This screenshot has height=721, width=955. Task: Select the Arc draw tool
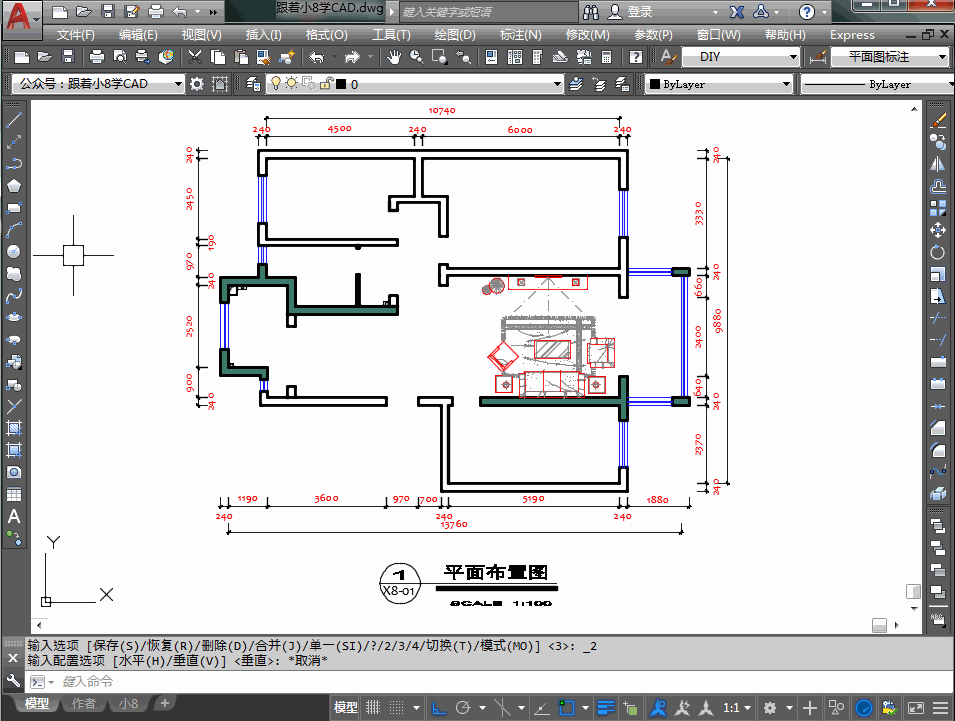[x=13, y=230]
